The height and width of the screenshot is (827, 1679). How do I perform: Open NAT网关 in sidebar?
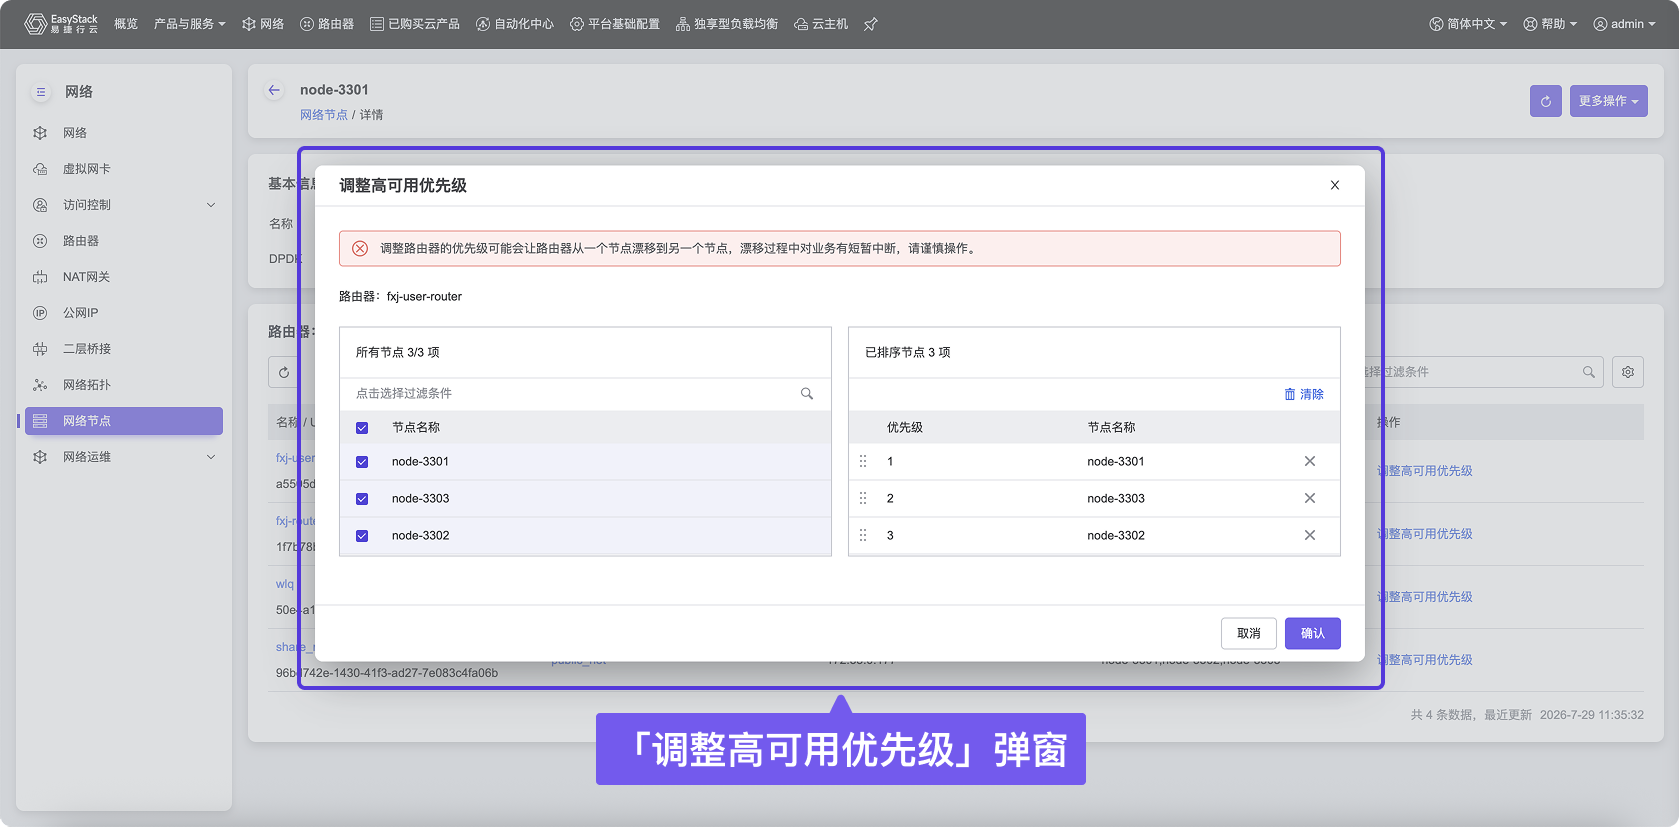pyautogui.click(x=86, y=277)
